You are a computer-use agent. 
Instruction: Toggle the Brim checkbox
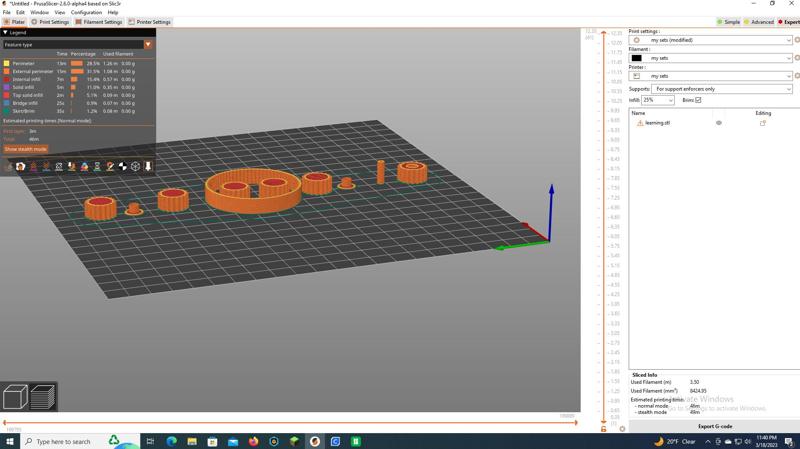(698, 100)
